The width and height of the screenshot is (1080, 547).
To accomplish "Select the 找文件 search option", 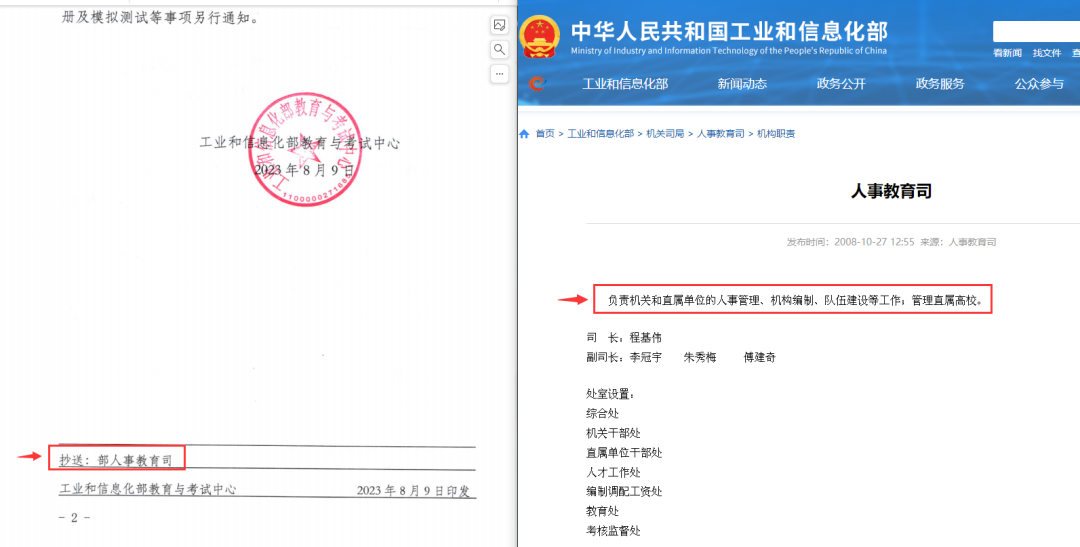I will point(1047,53).
